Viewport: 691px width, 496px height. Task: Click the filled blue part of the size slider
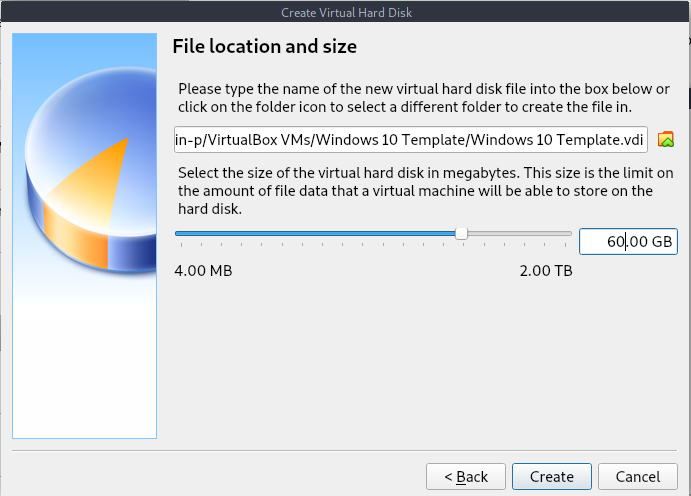click(x=315, y=233)
